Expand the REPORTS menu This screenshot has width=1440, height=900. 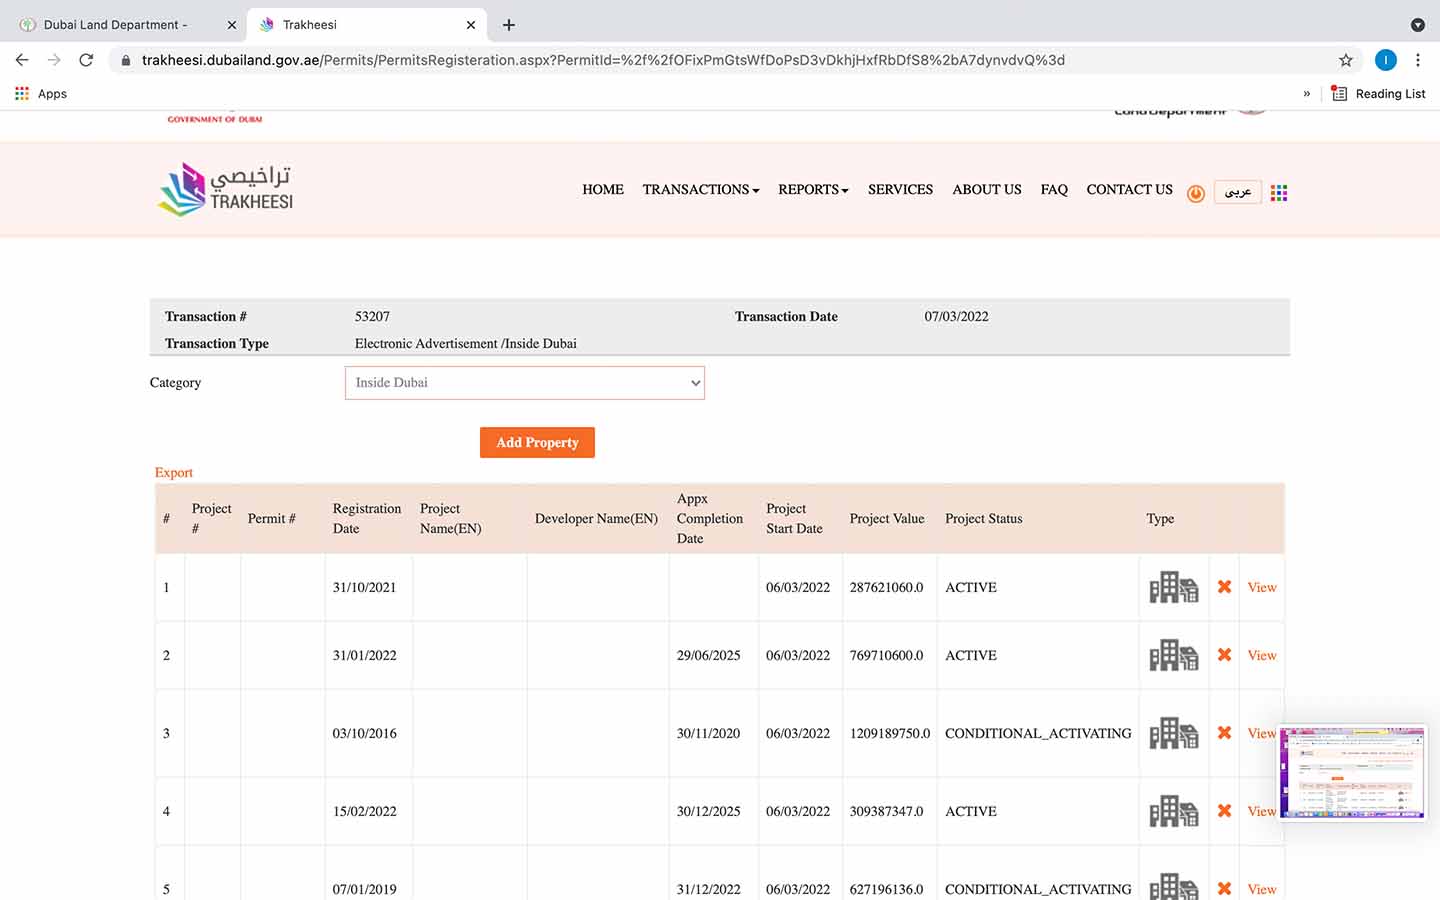click(x=813, y=190)
